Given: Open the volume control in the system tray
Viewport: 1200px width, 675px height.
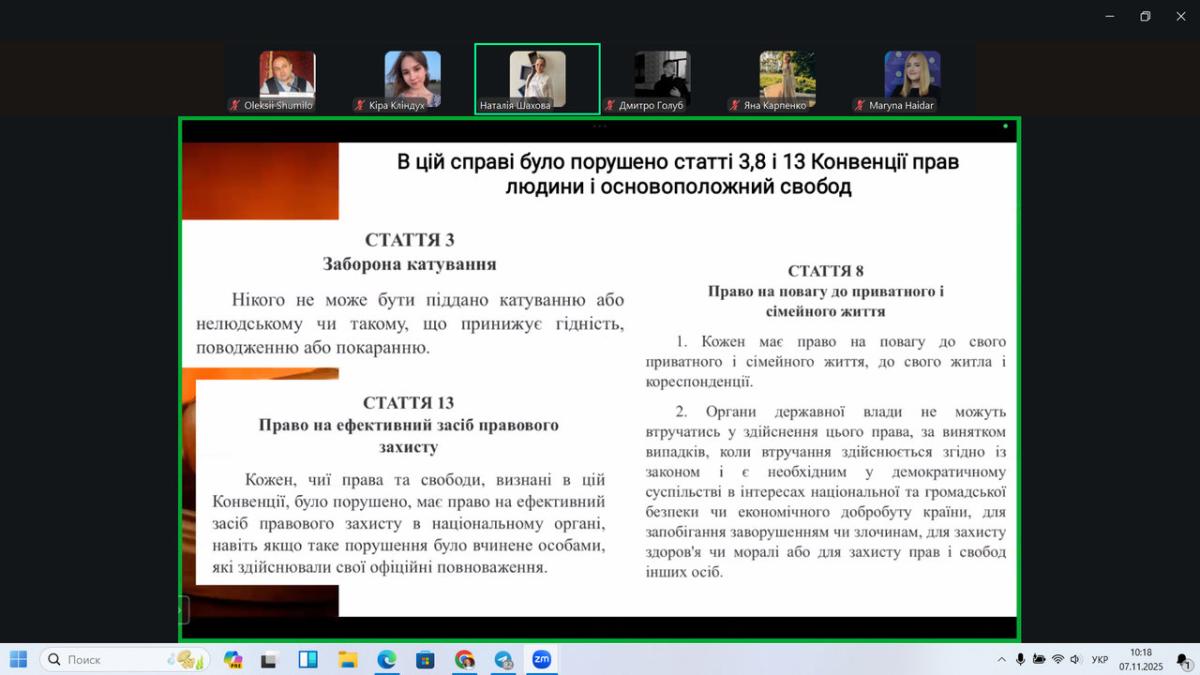Looking at the screenshot, I should click(x=1075, y=659).
